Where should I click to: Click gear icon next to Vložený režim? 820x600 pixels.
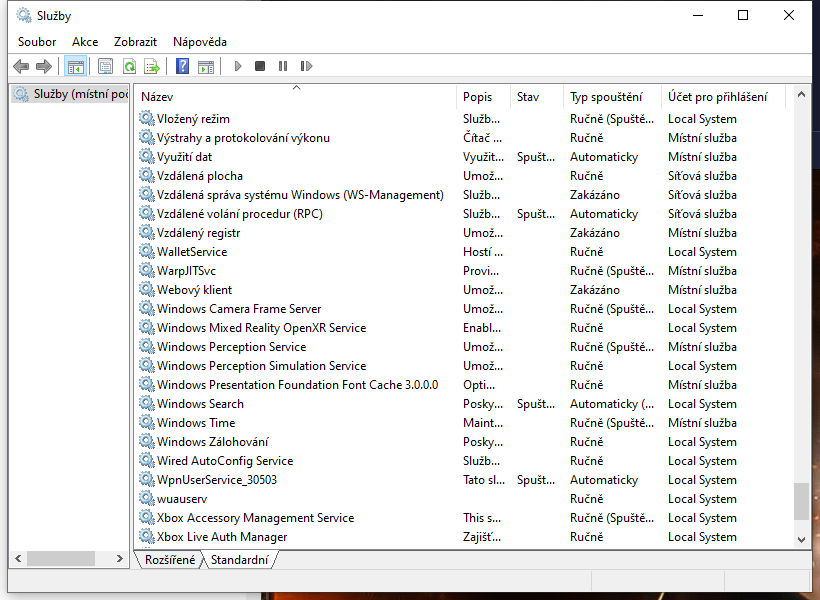147,118
